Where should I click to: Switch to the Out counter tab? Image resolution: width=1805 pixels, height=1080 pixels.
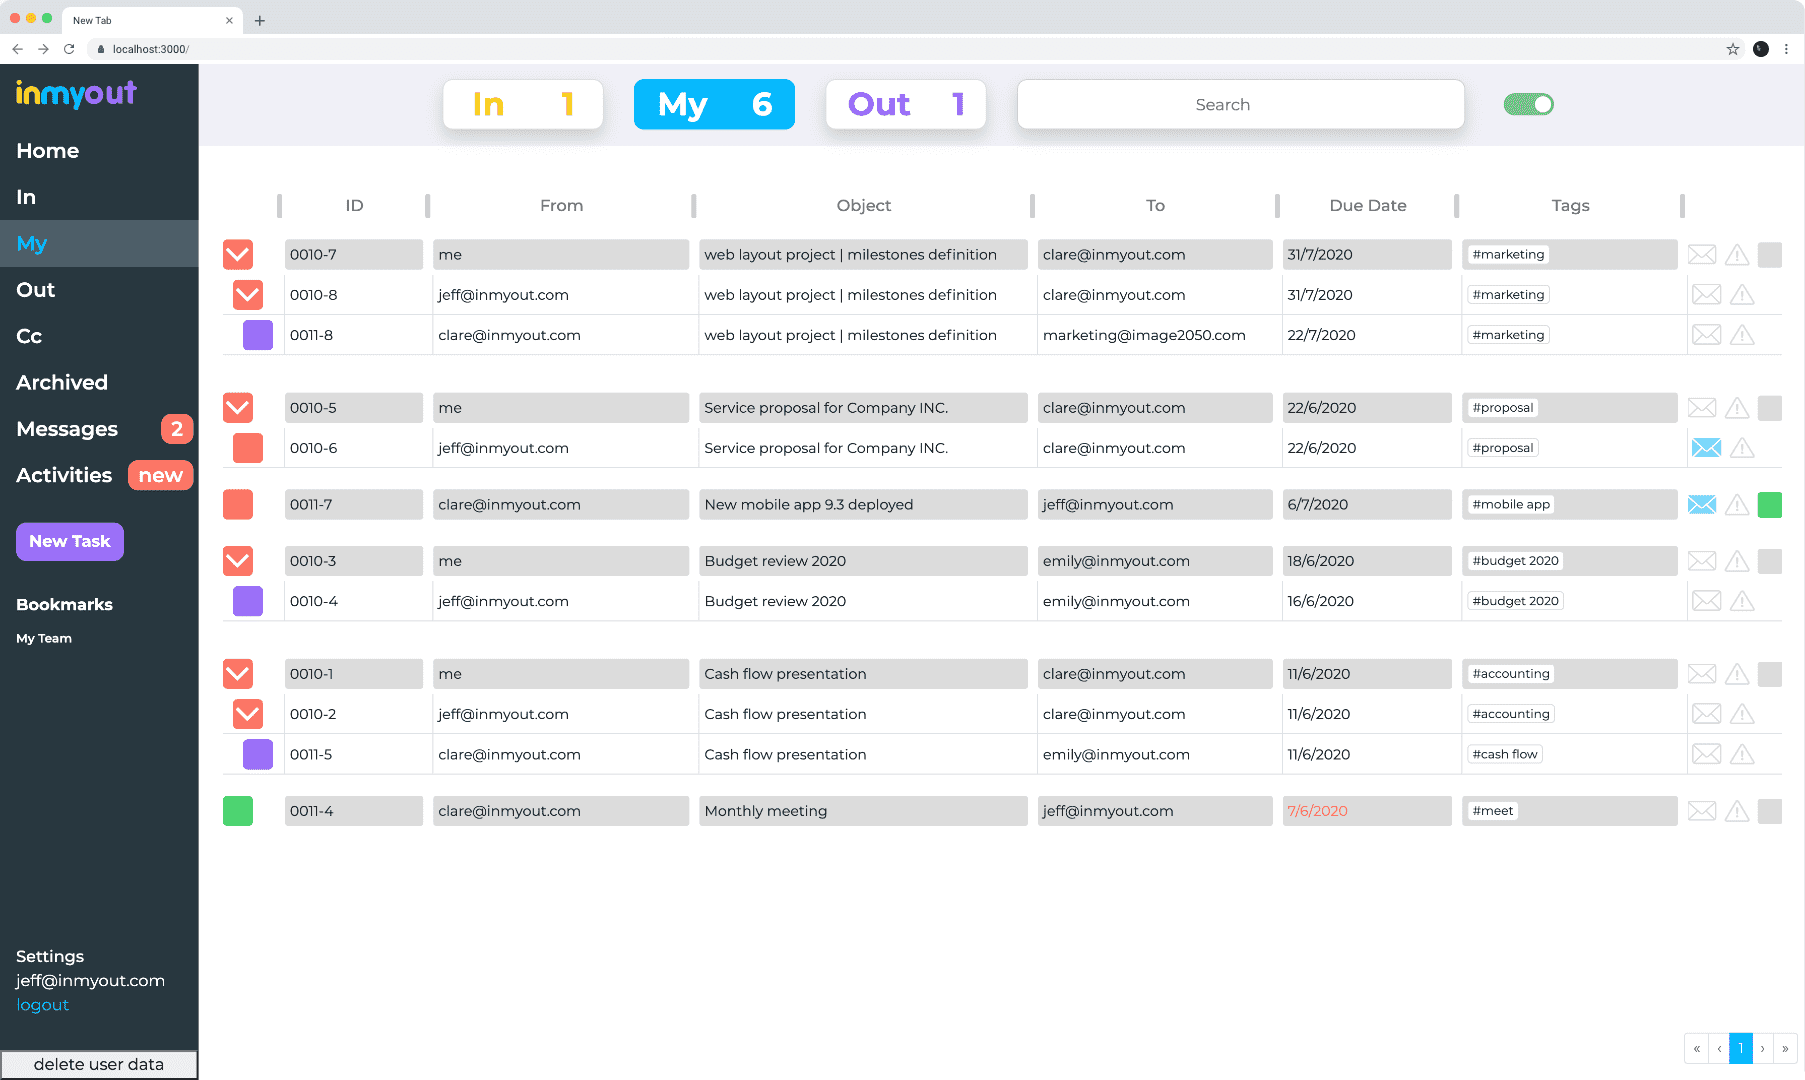click(x=905, y=105)
